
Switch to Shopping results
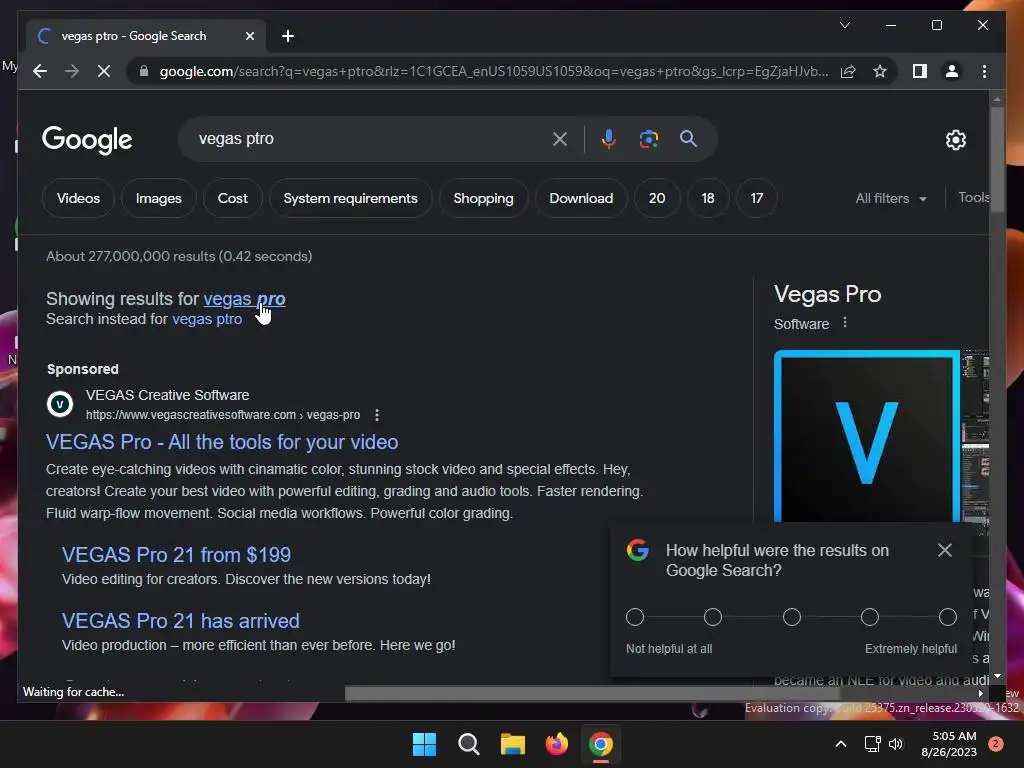point(483,199)
